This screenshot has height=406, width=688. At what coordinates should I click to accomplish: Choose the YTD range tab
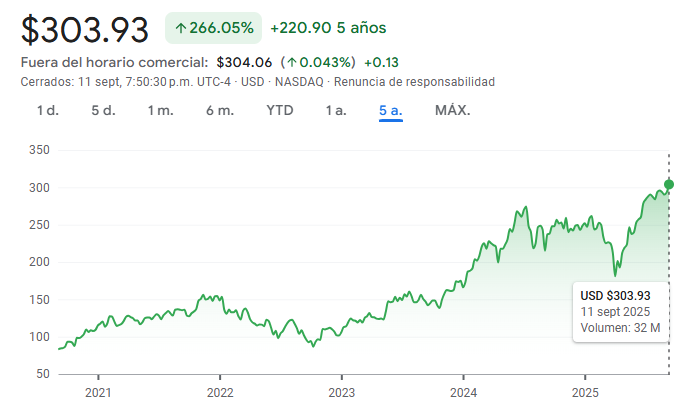click(280, 111)
